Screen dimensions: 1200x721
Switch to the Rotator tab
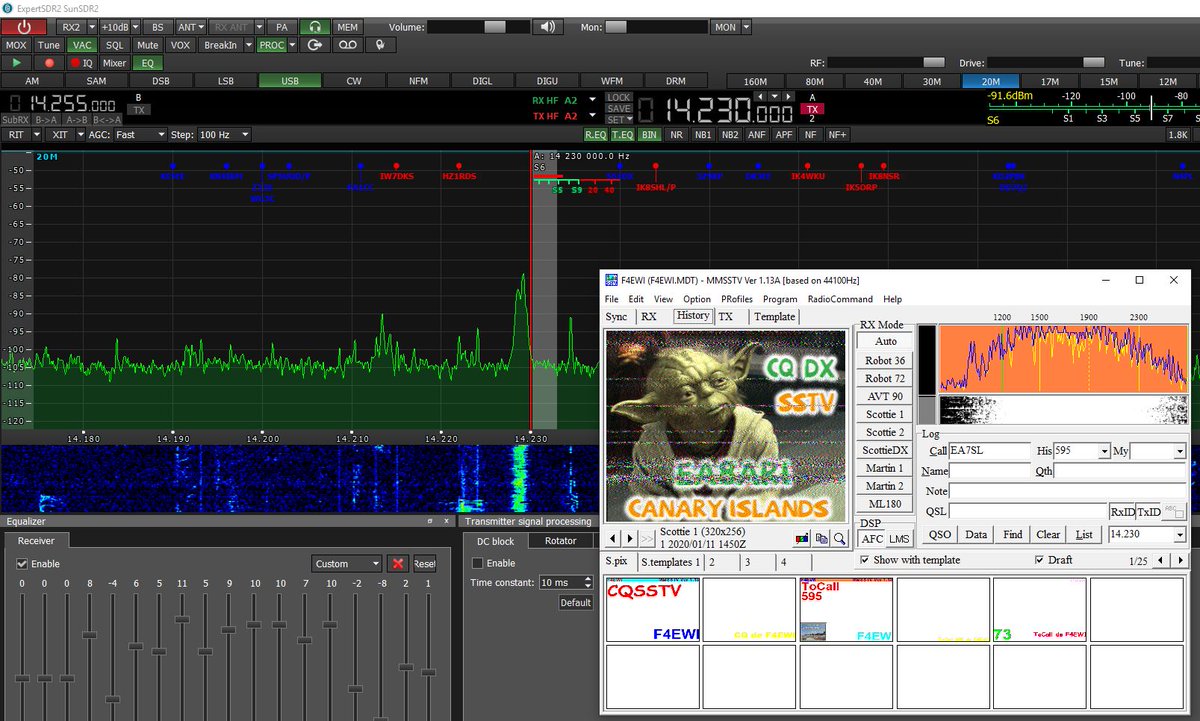click(560, 541)
